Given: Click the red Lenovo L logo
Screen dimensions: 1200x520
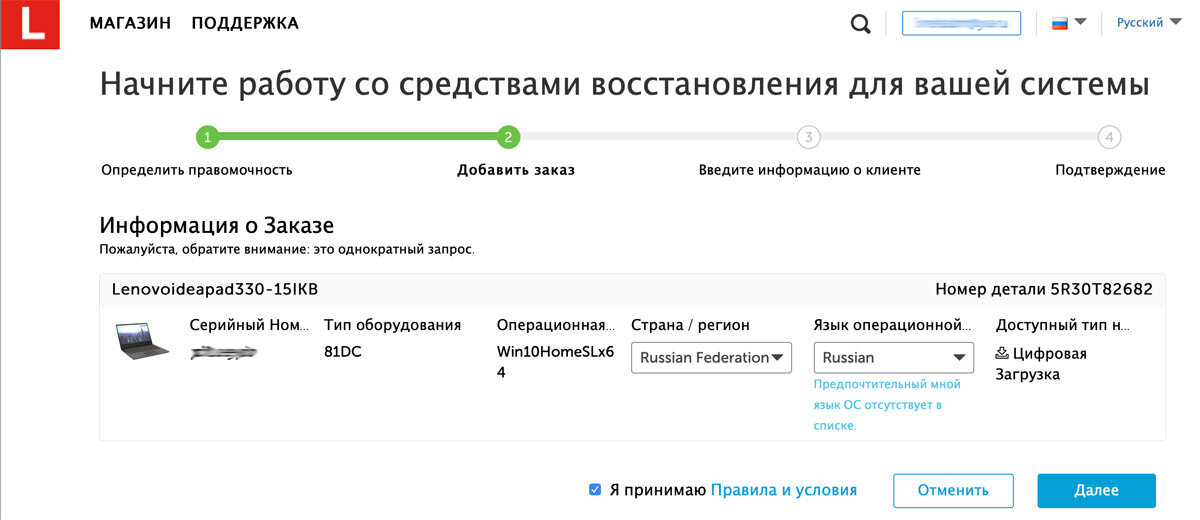Looking at the screenshot, I should tap(30, 24).
